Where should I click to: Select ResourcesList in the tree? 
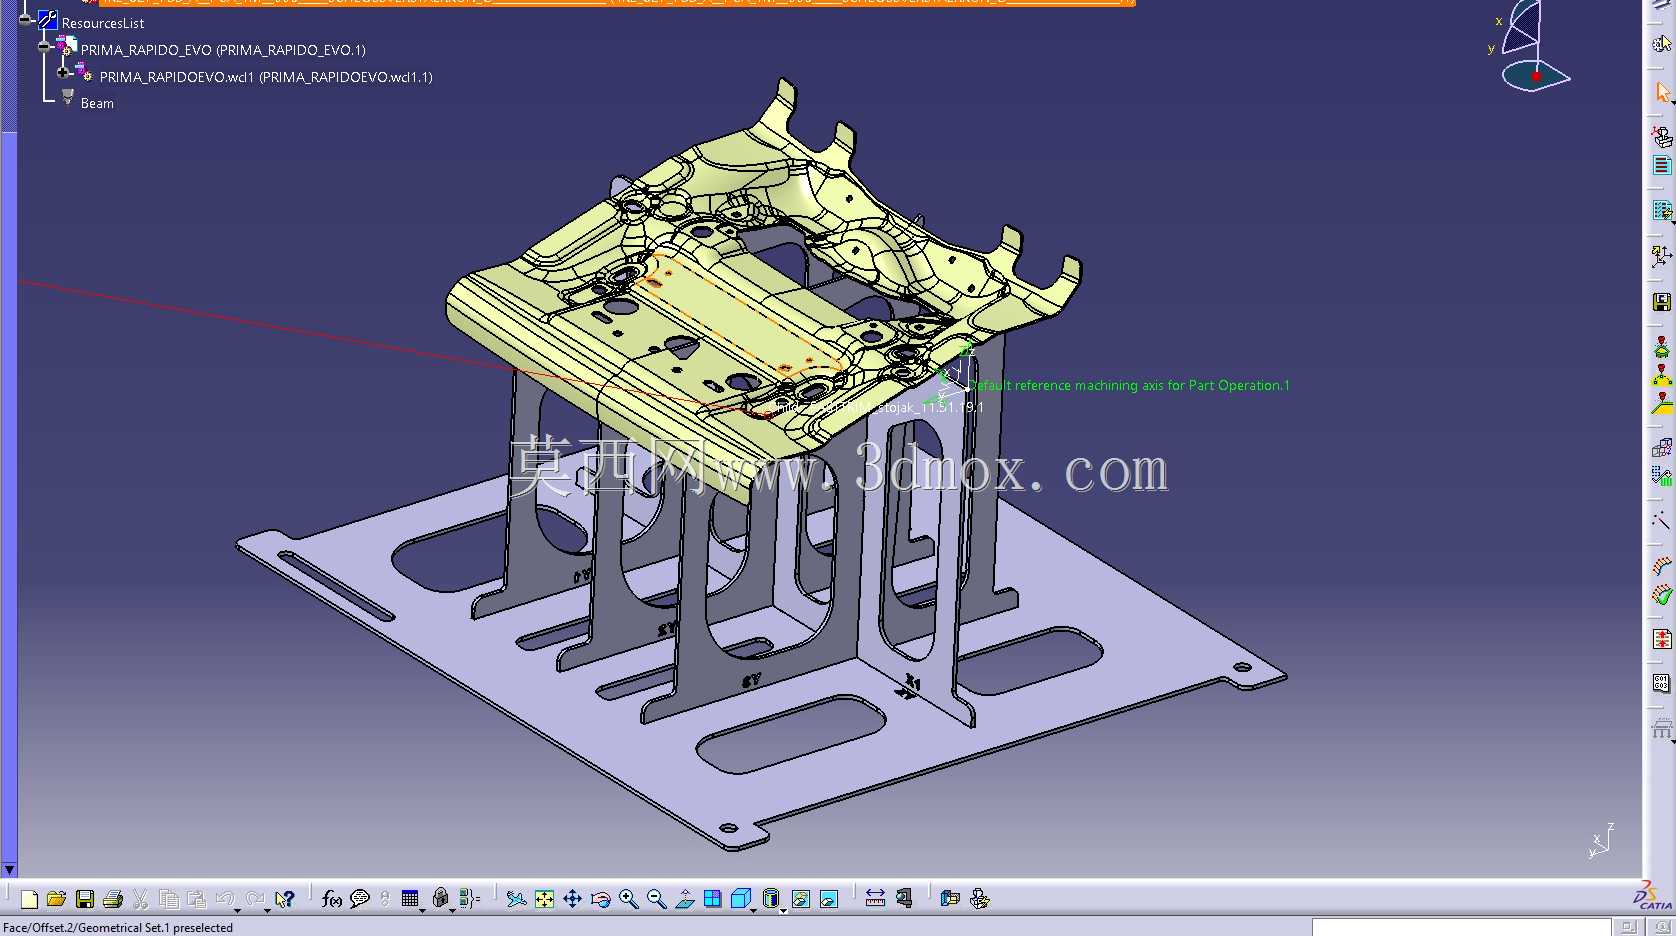103,23
